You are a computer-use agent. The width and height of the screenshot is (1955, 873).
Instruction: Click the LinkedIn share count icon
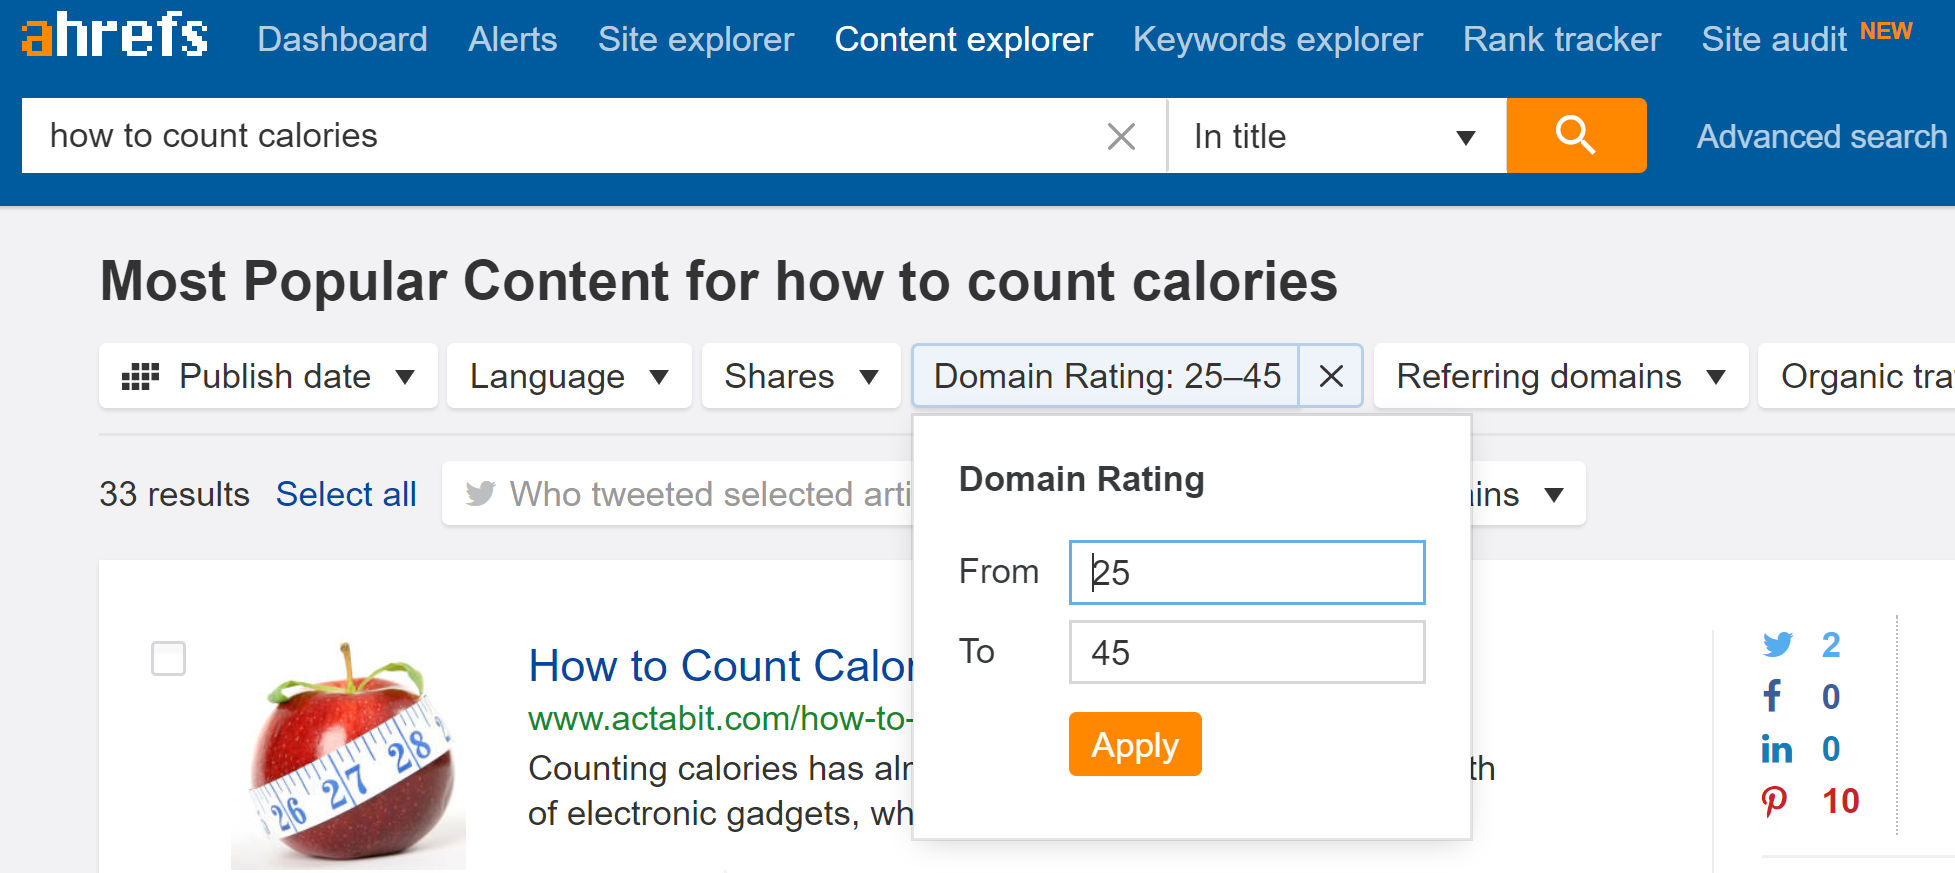pos(1776,749)
